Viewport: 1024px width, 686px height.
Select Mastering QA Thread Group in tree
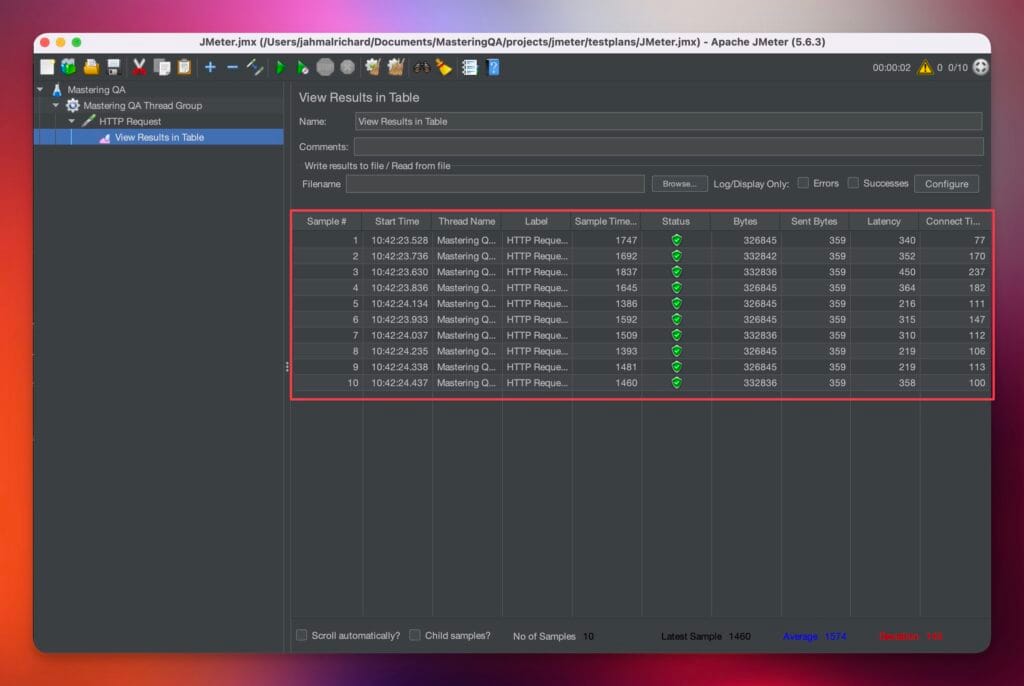[142, 105]
